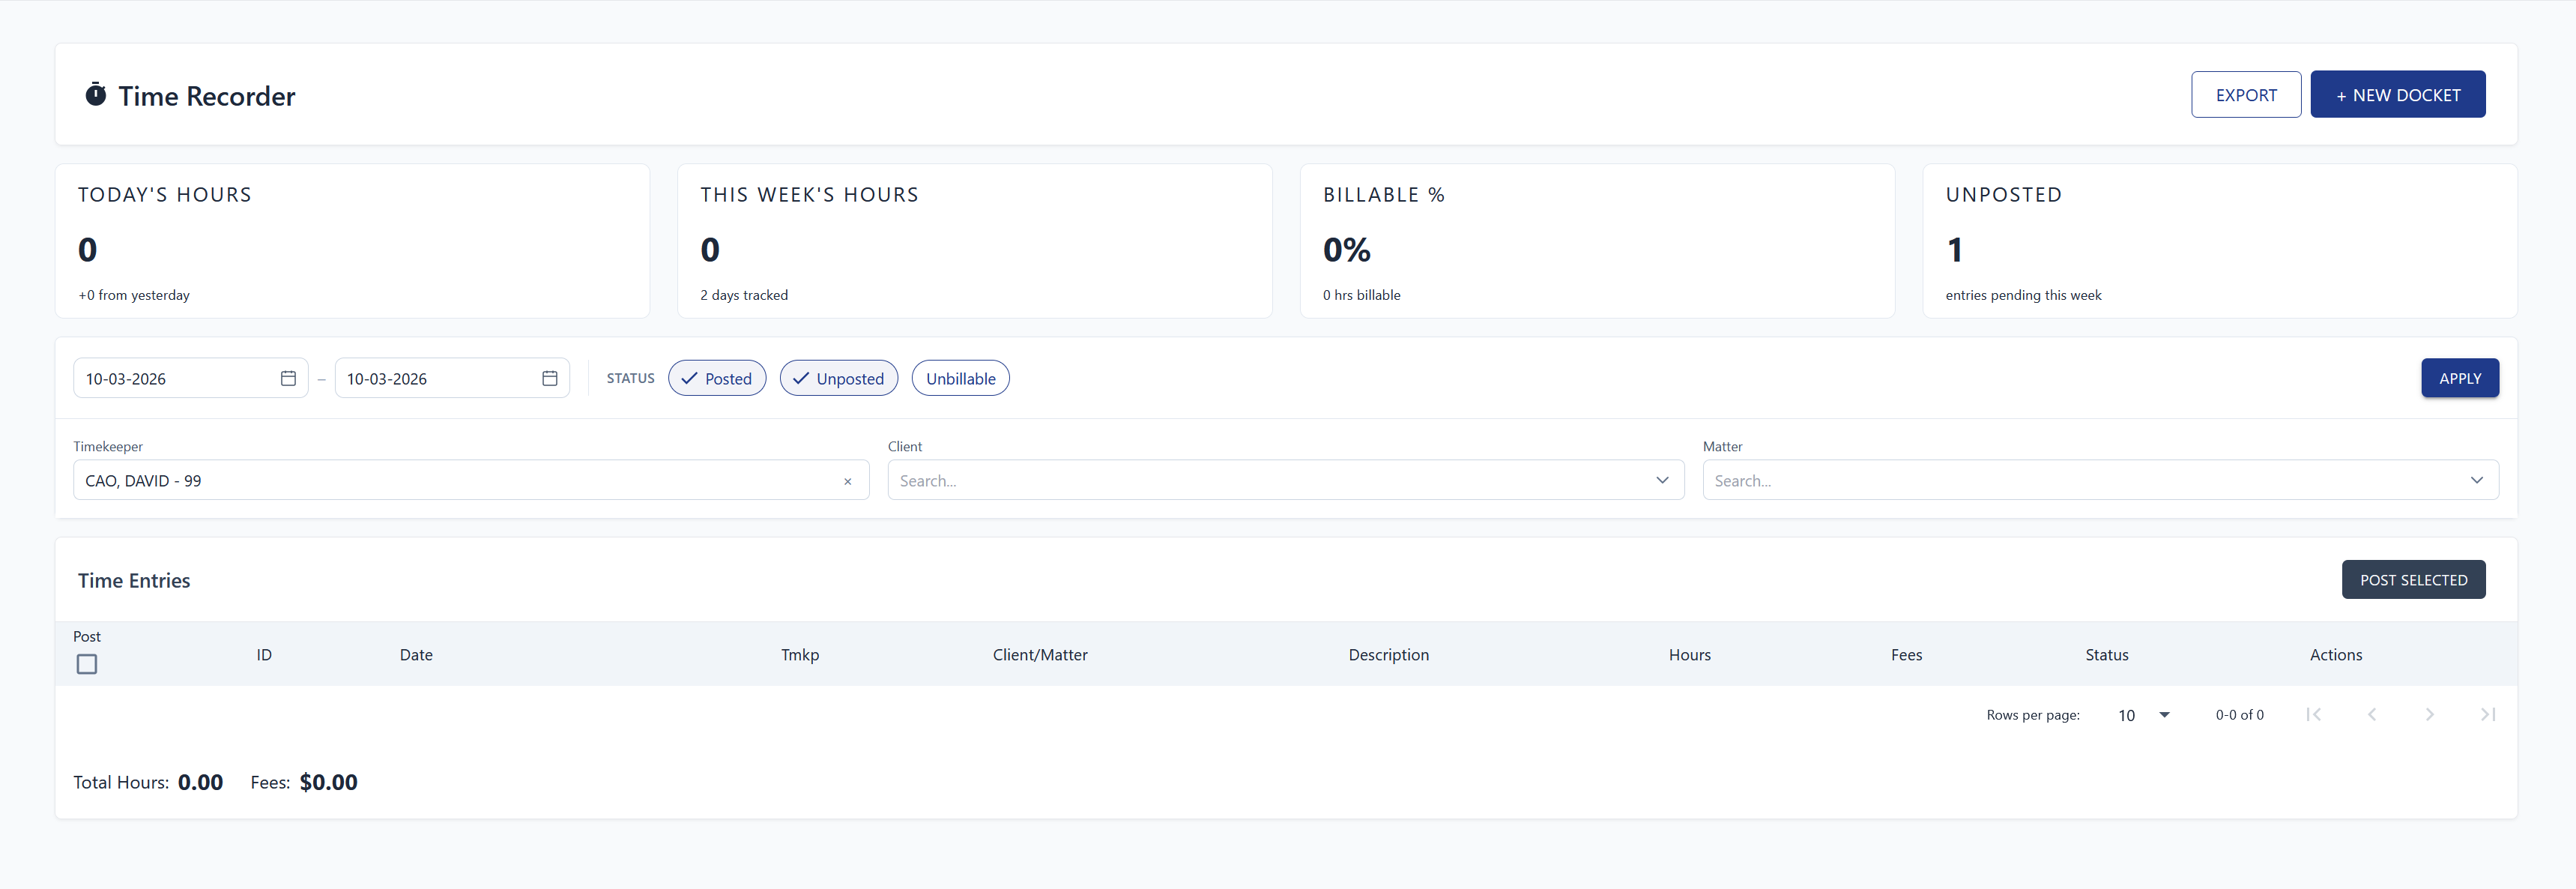Click the Export button

tap(2245, 95)
